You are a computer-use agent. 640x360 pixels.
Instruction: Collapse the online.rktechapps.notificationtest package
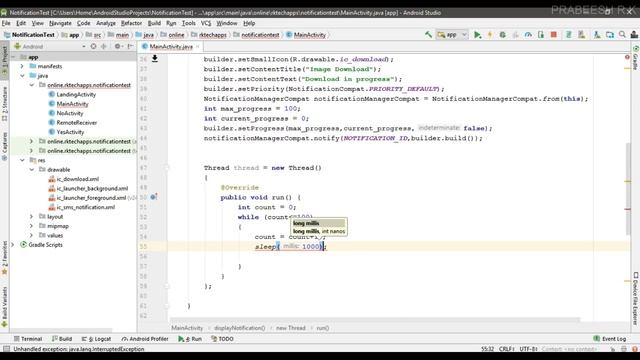tap(32, 85)
